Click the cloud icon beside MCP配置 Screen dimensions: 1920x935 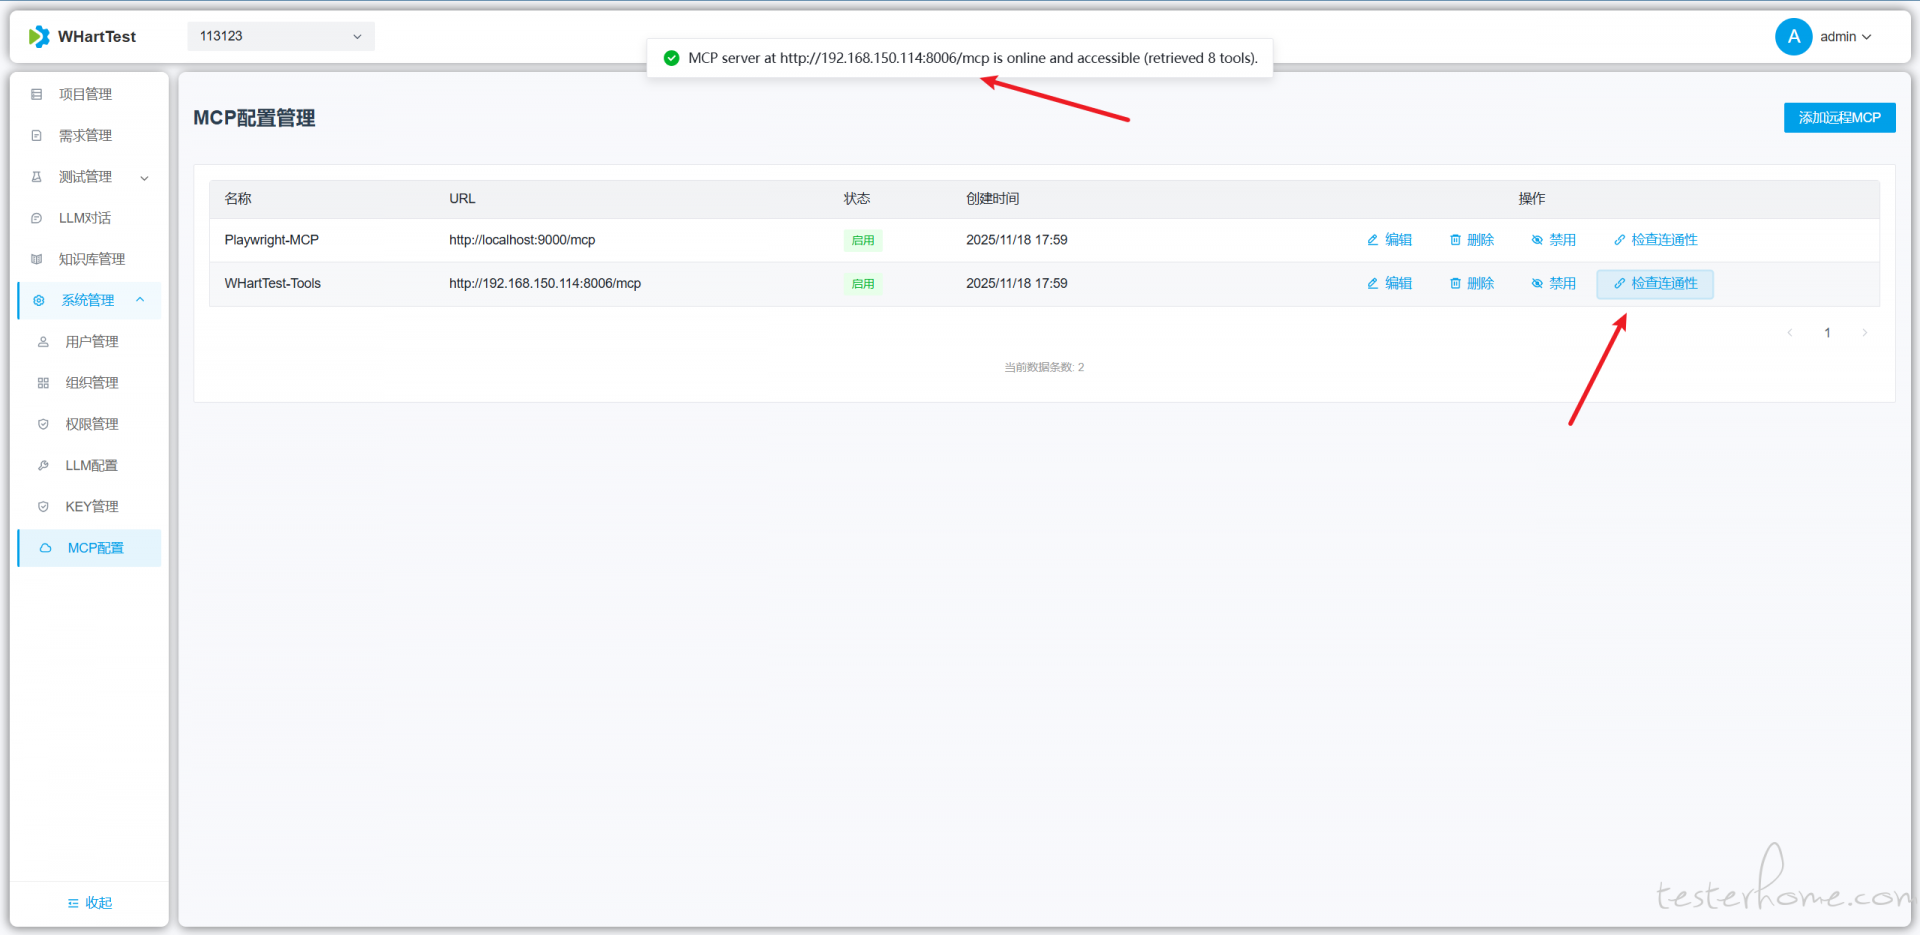coord(45,548)
